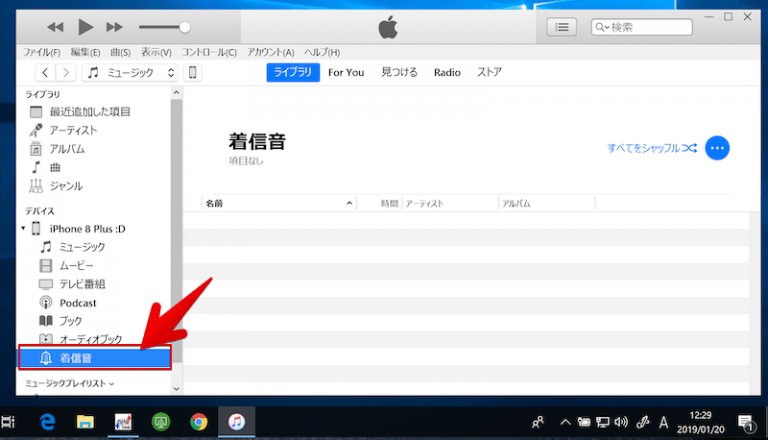Switch to the ライブラリ tab

(293, 73)
